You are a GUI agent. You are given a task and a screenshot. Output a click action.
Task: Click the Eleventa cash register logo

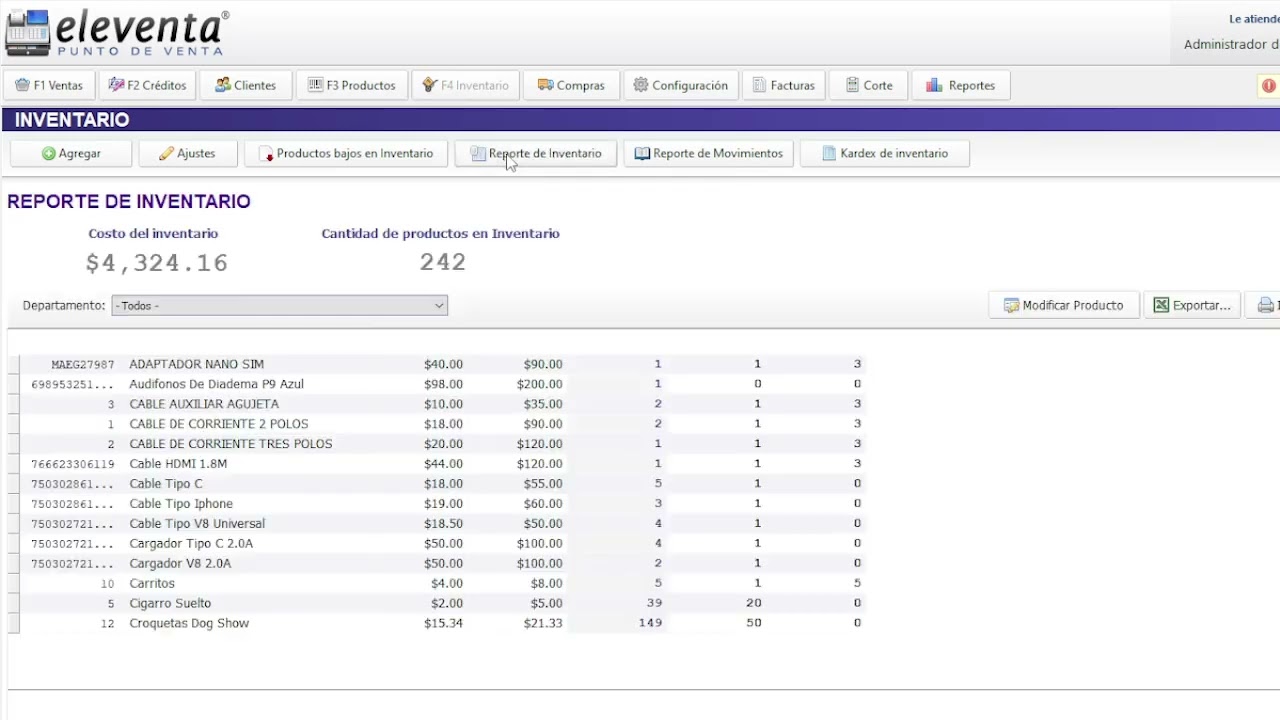27,33
